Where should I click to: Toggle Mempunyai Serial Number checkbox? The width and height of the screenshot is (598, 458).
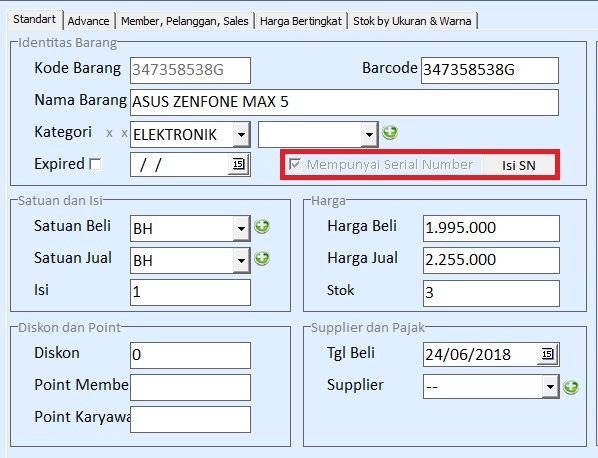[295, 165]
